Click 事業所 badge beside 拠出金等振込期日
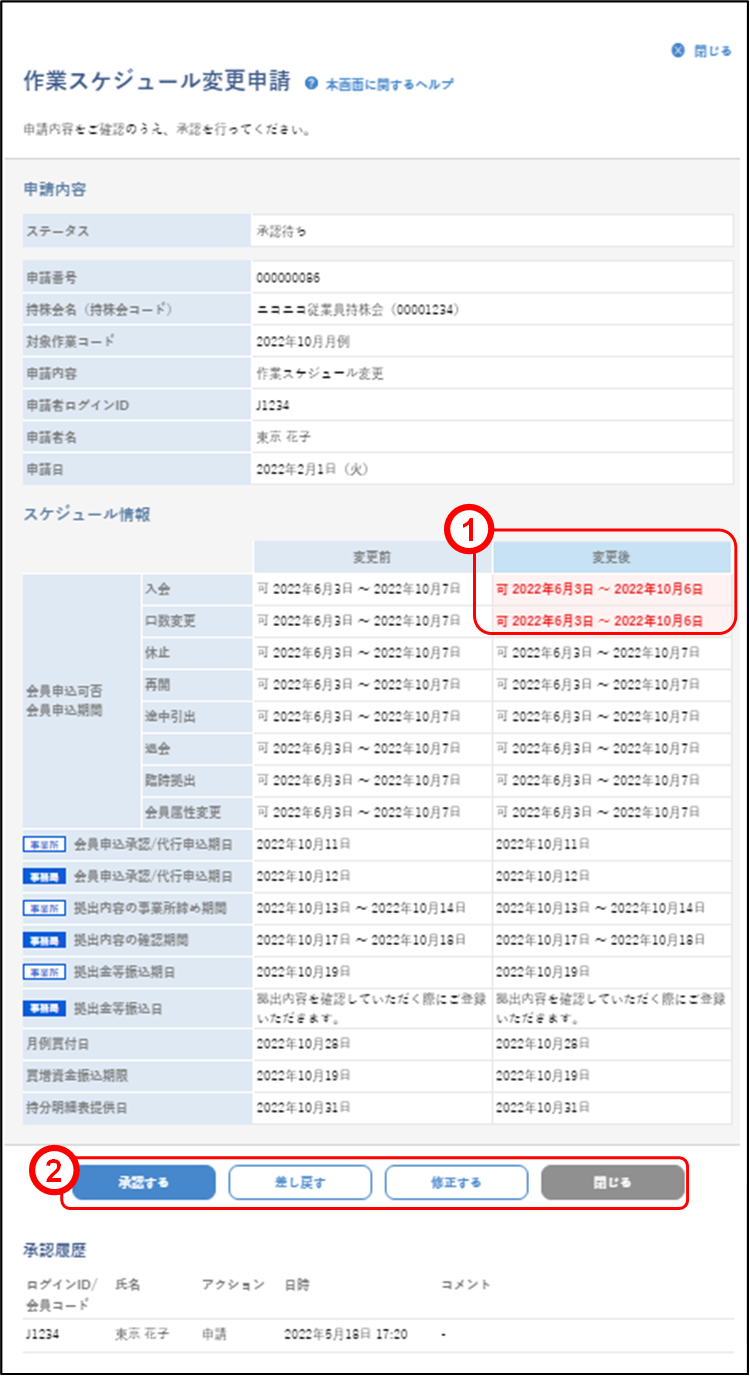This screenshot has height=1376, width=750. (44, 972)
